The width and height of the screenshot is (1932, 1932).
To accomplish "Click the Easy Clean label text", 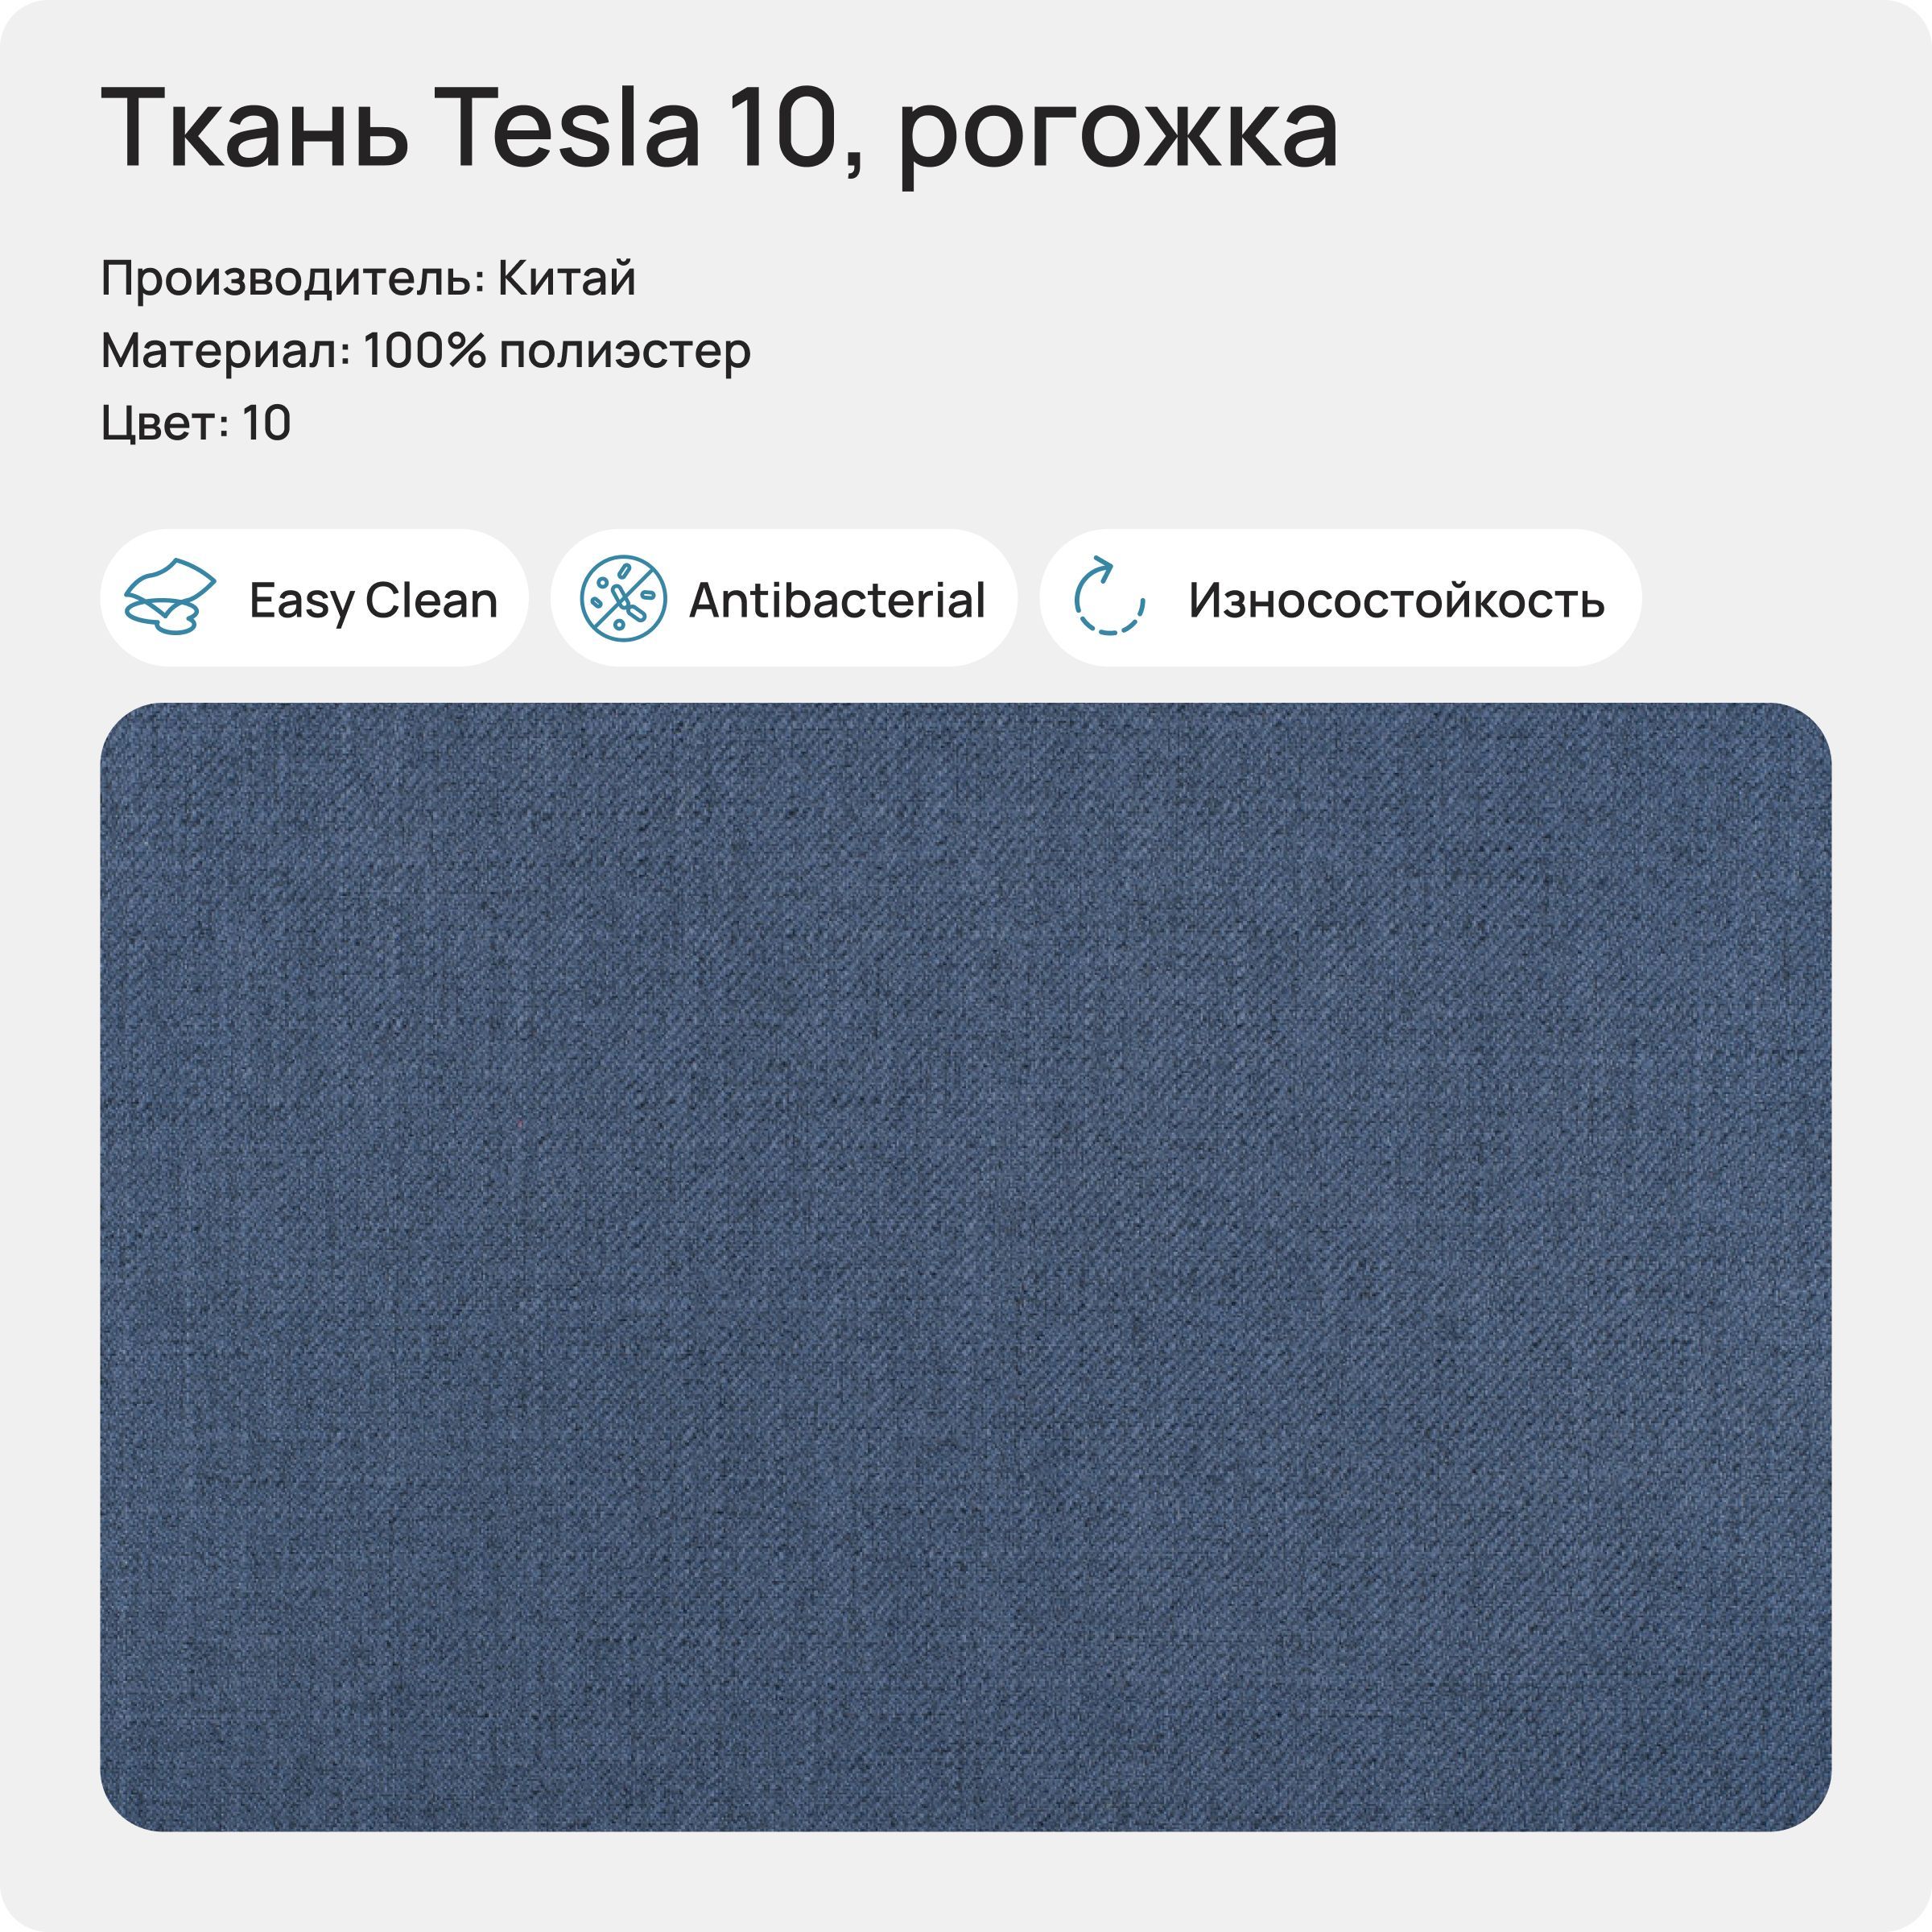I will coord(373,601).
